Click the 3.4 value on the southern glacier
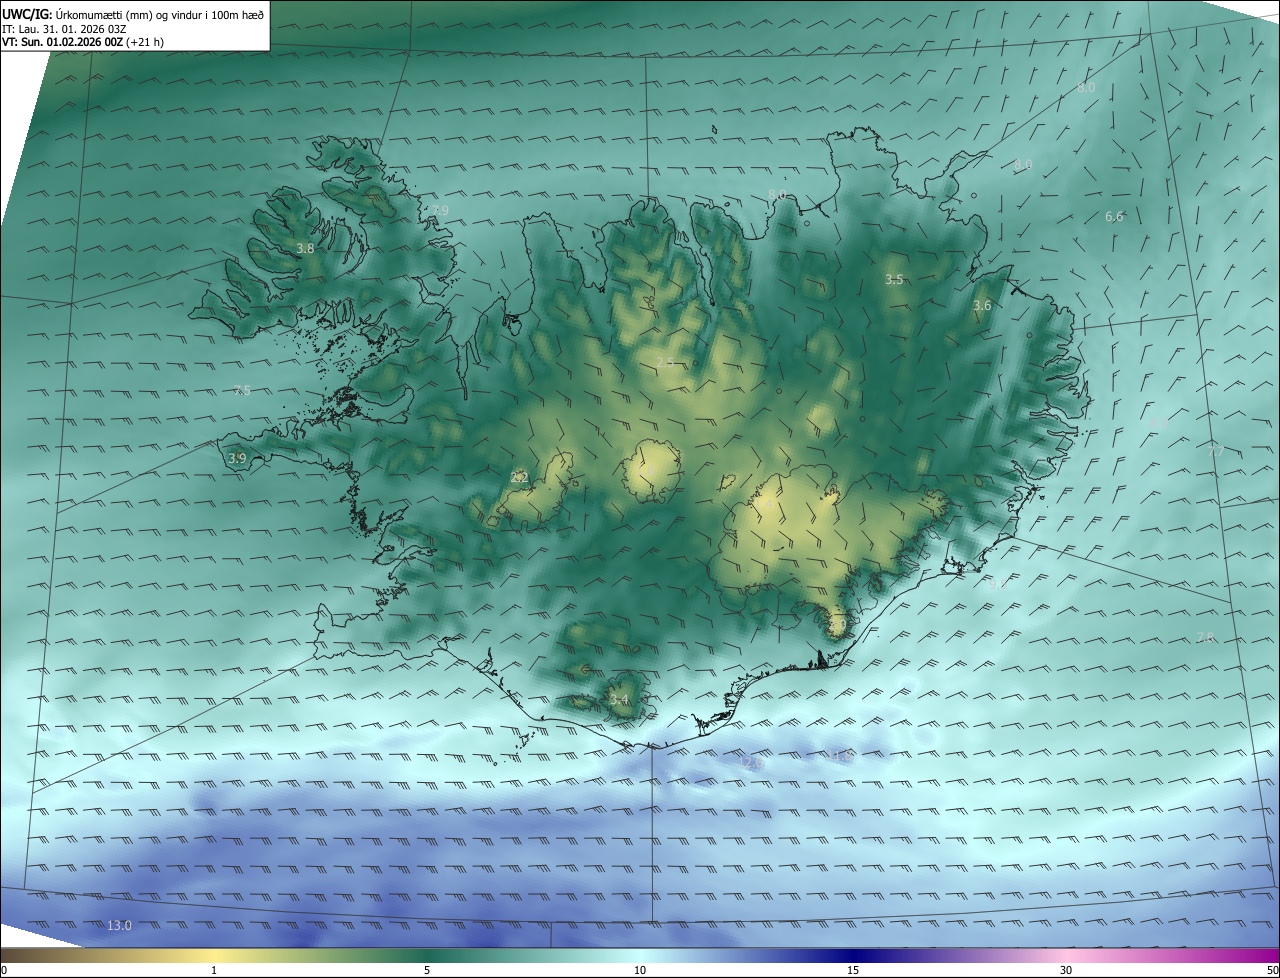The height and width of the screenshot is (978, 1280). pos(619,699)
